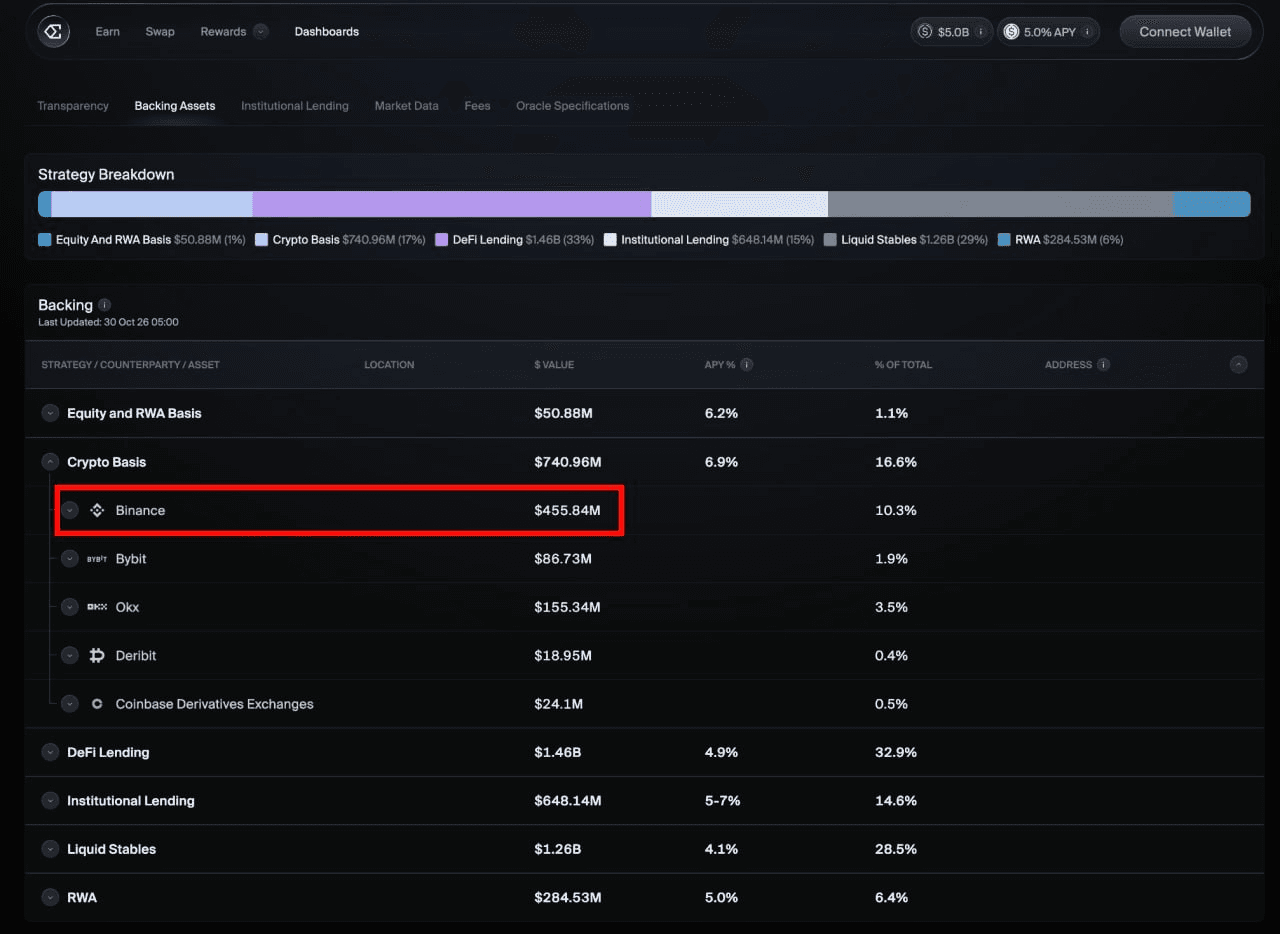Collapse the Crypto Basis row

pyautogui.click(x=50, y=462)
